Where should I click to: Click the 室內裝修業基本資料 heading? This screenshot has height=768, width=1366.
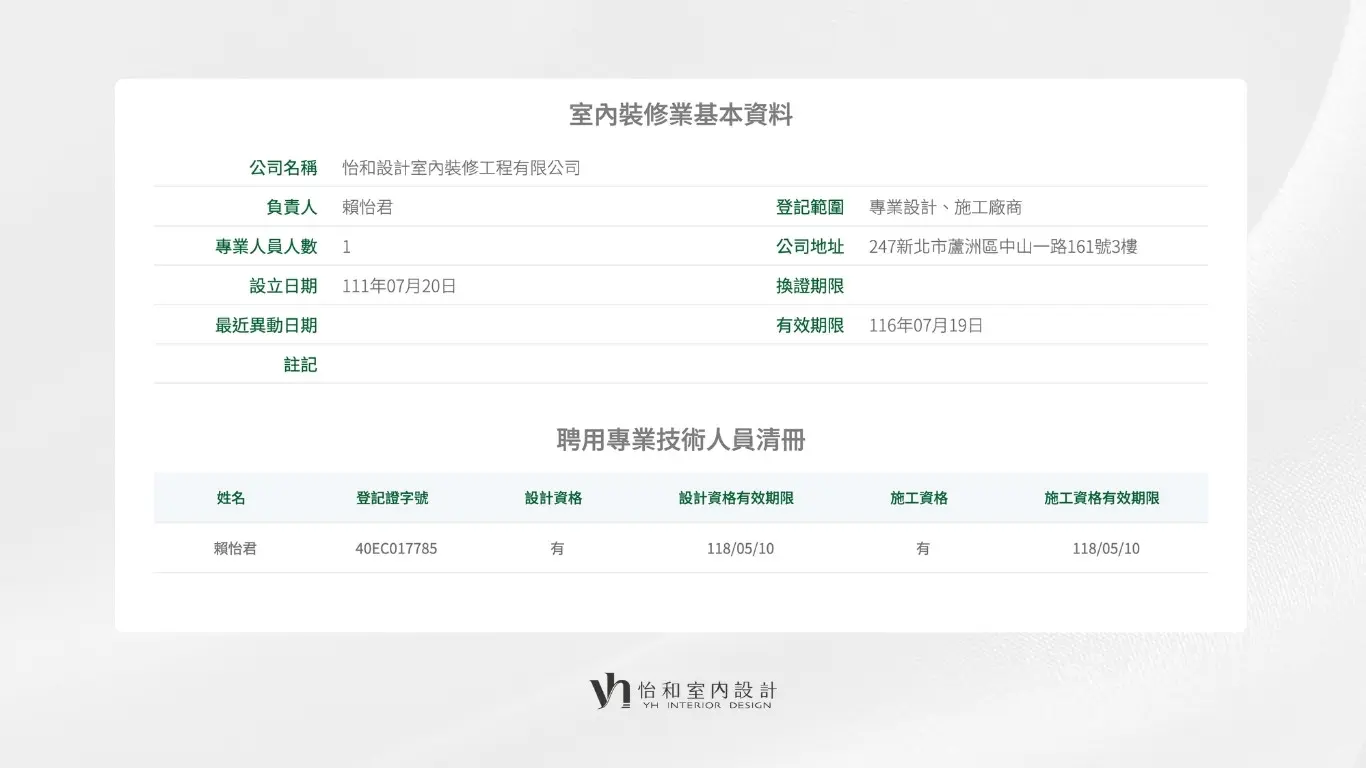pos(681,115)
